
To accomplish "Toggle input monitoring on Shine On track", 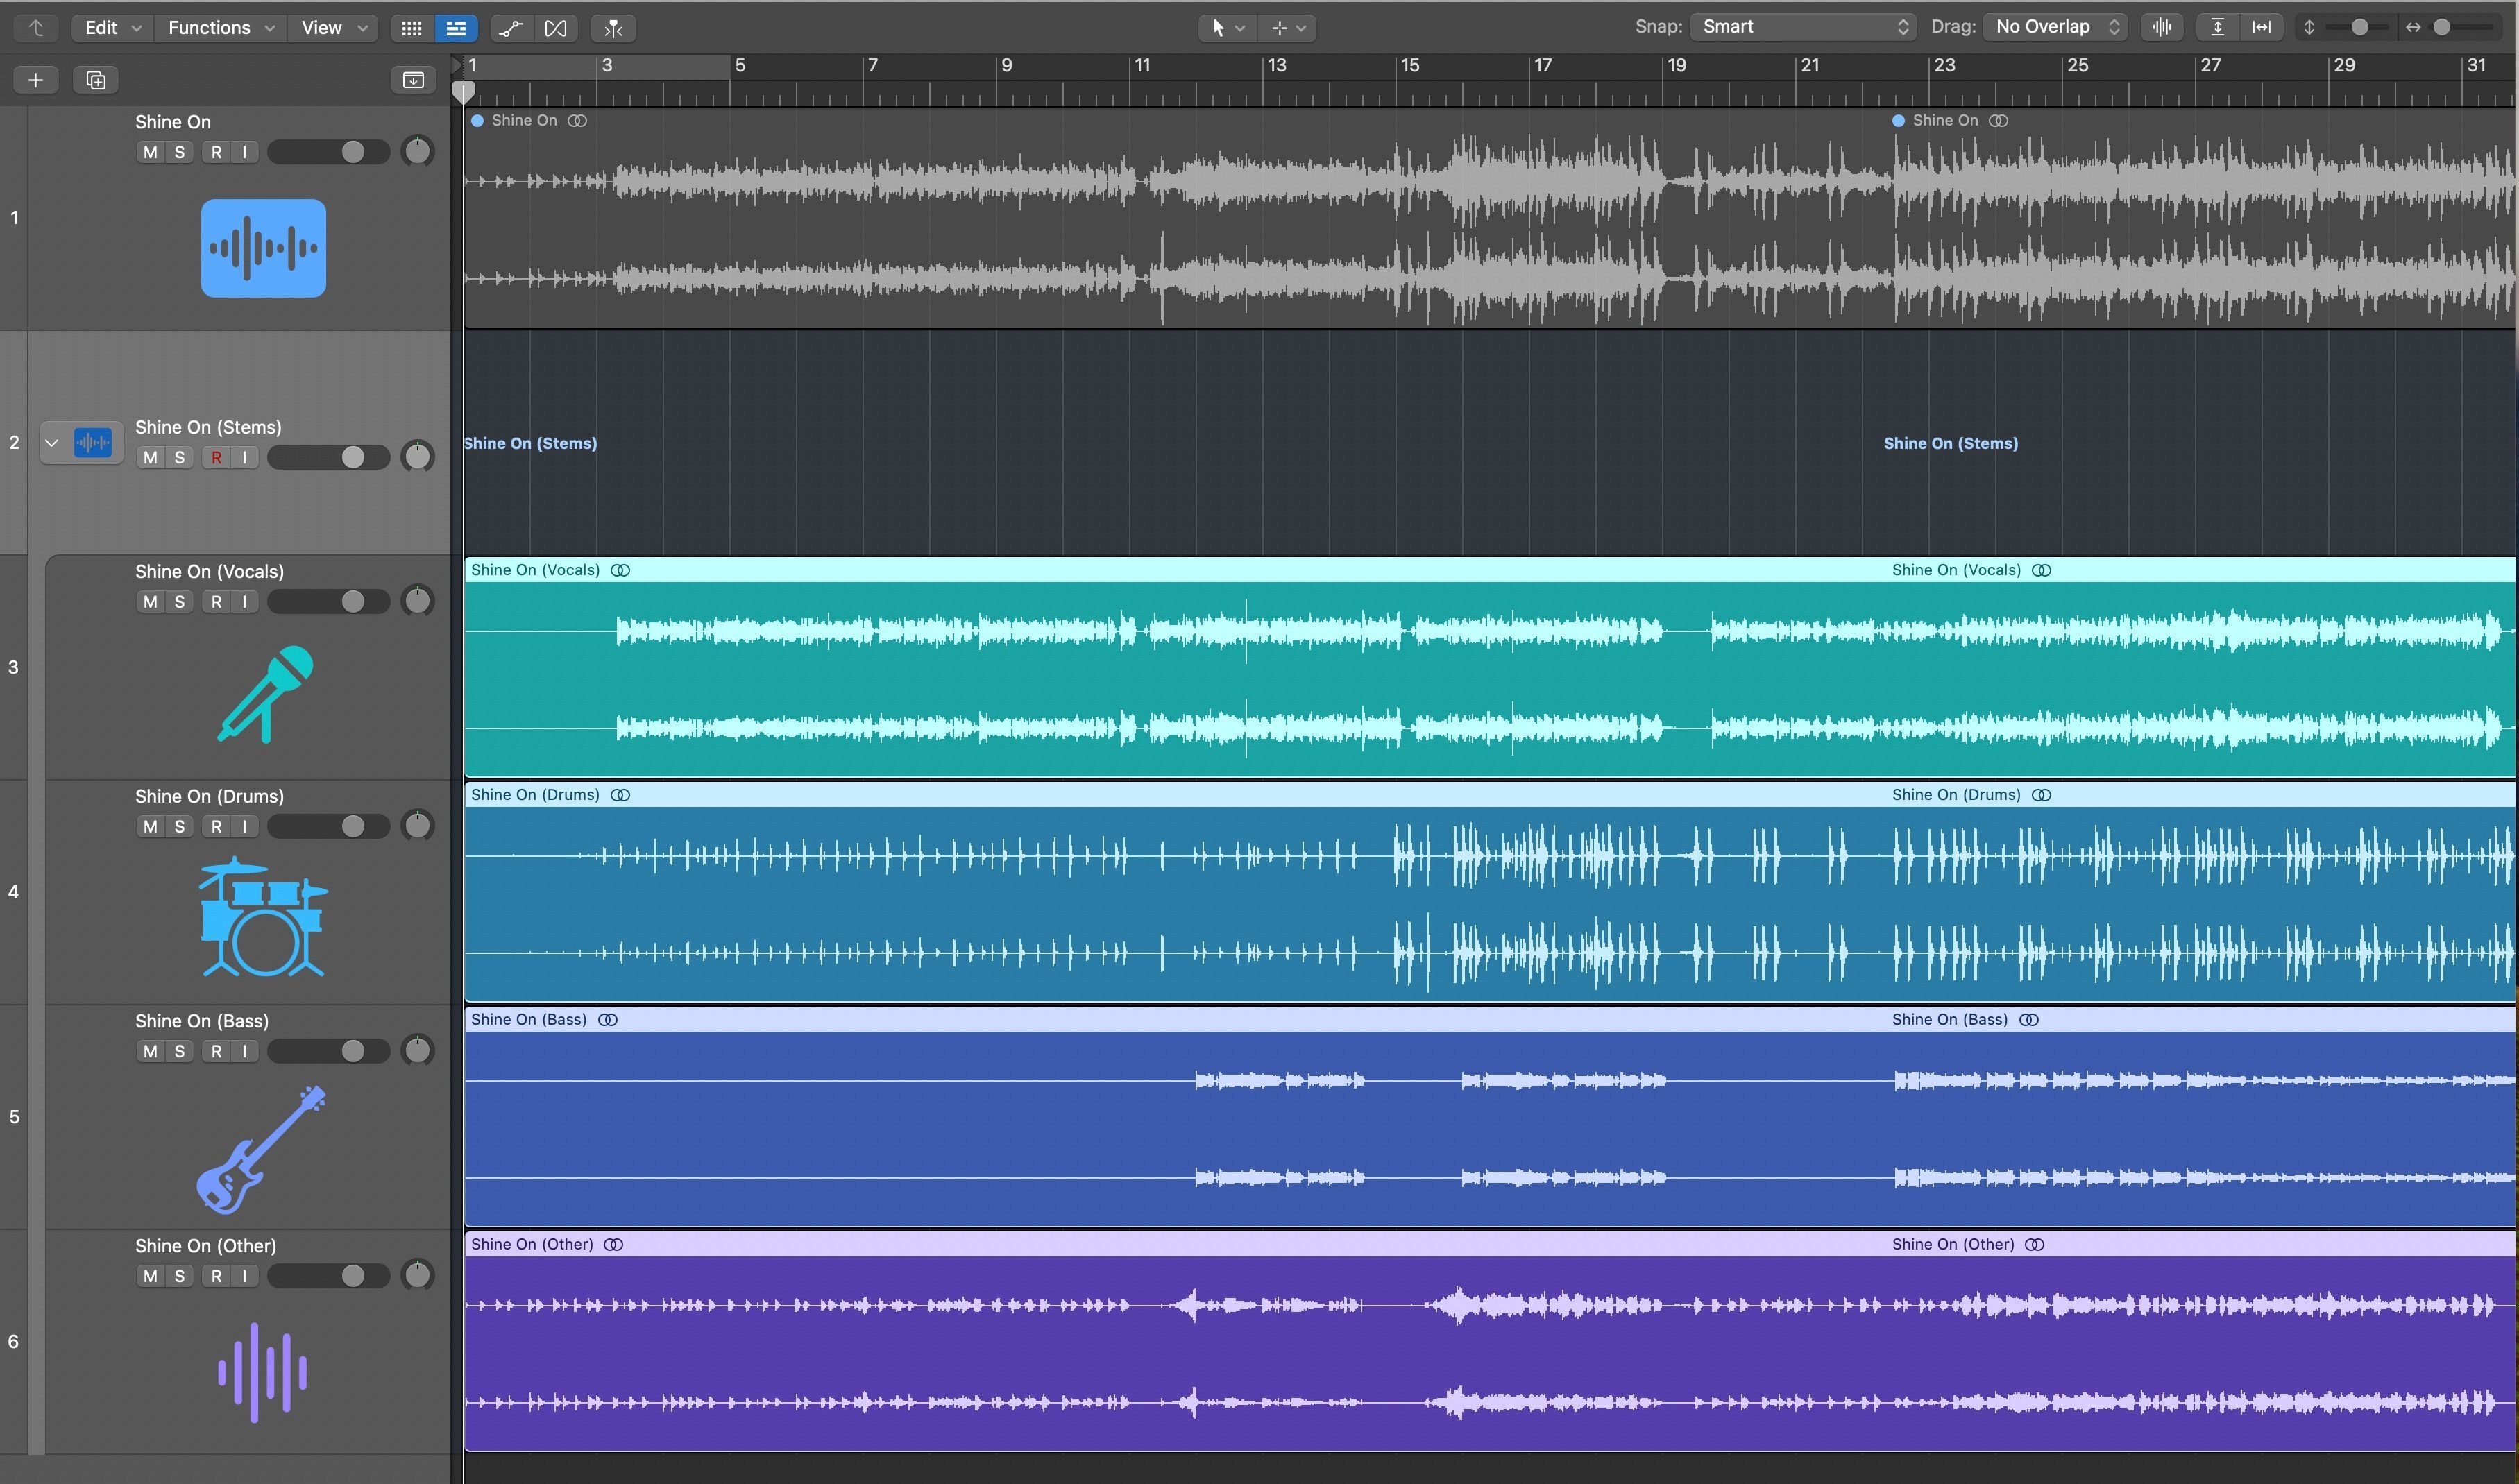I will (245, 152).
